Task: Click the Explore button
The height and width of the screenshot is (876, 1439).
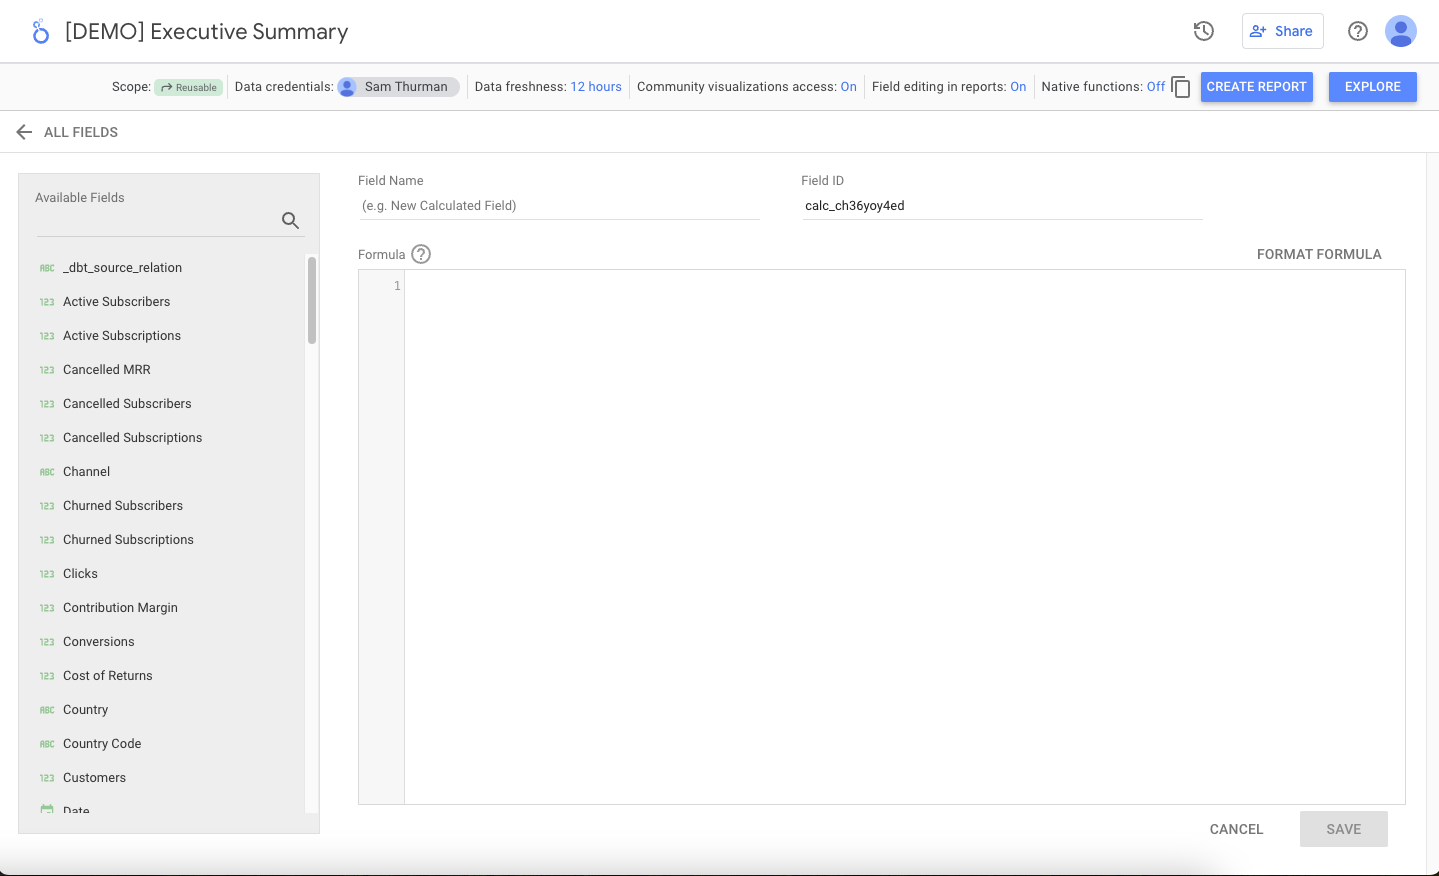Action: click(x=1373, y=87)
